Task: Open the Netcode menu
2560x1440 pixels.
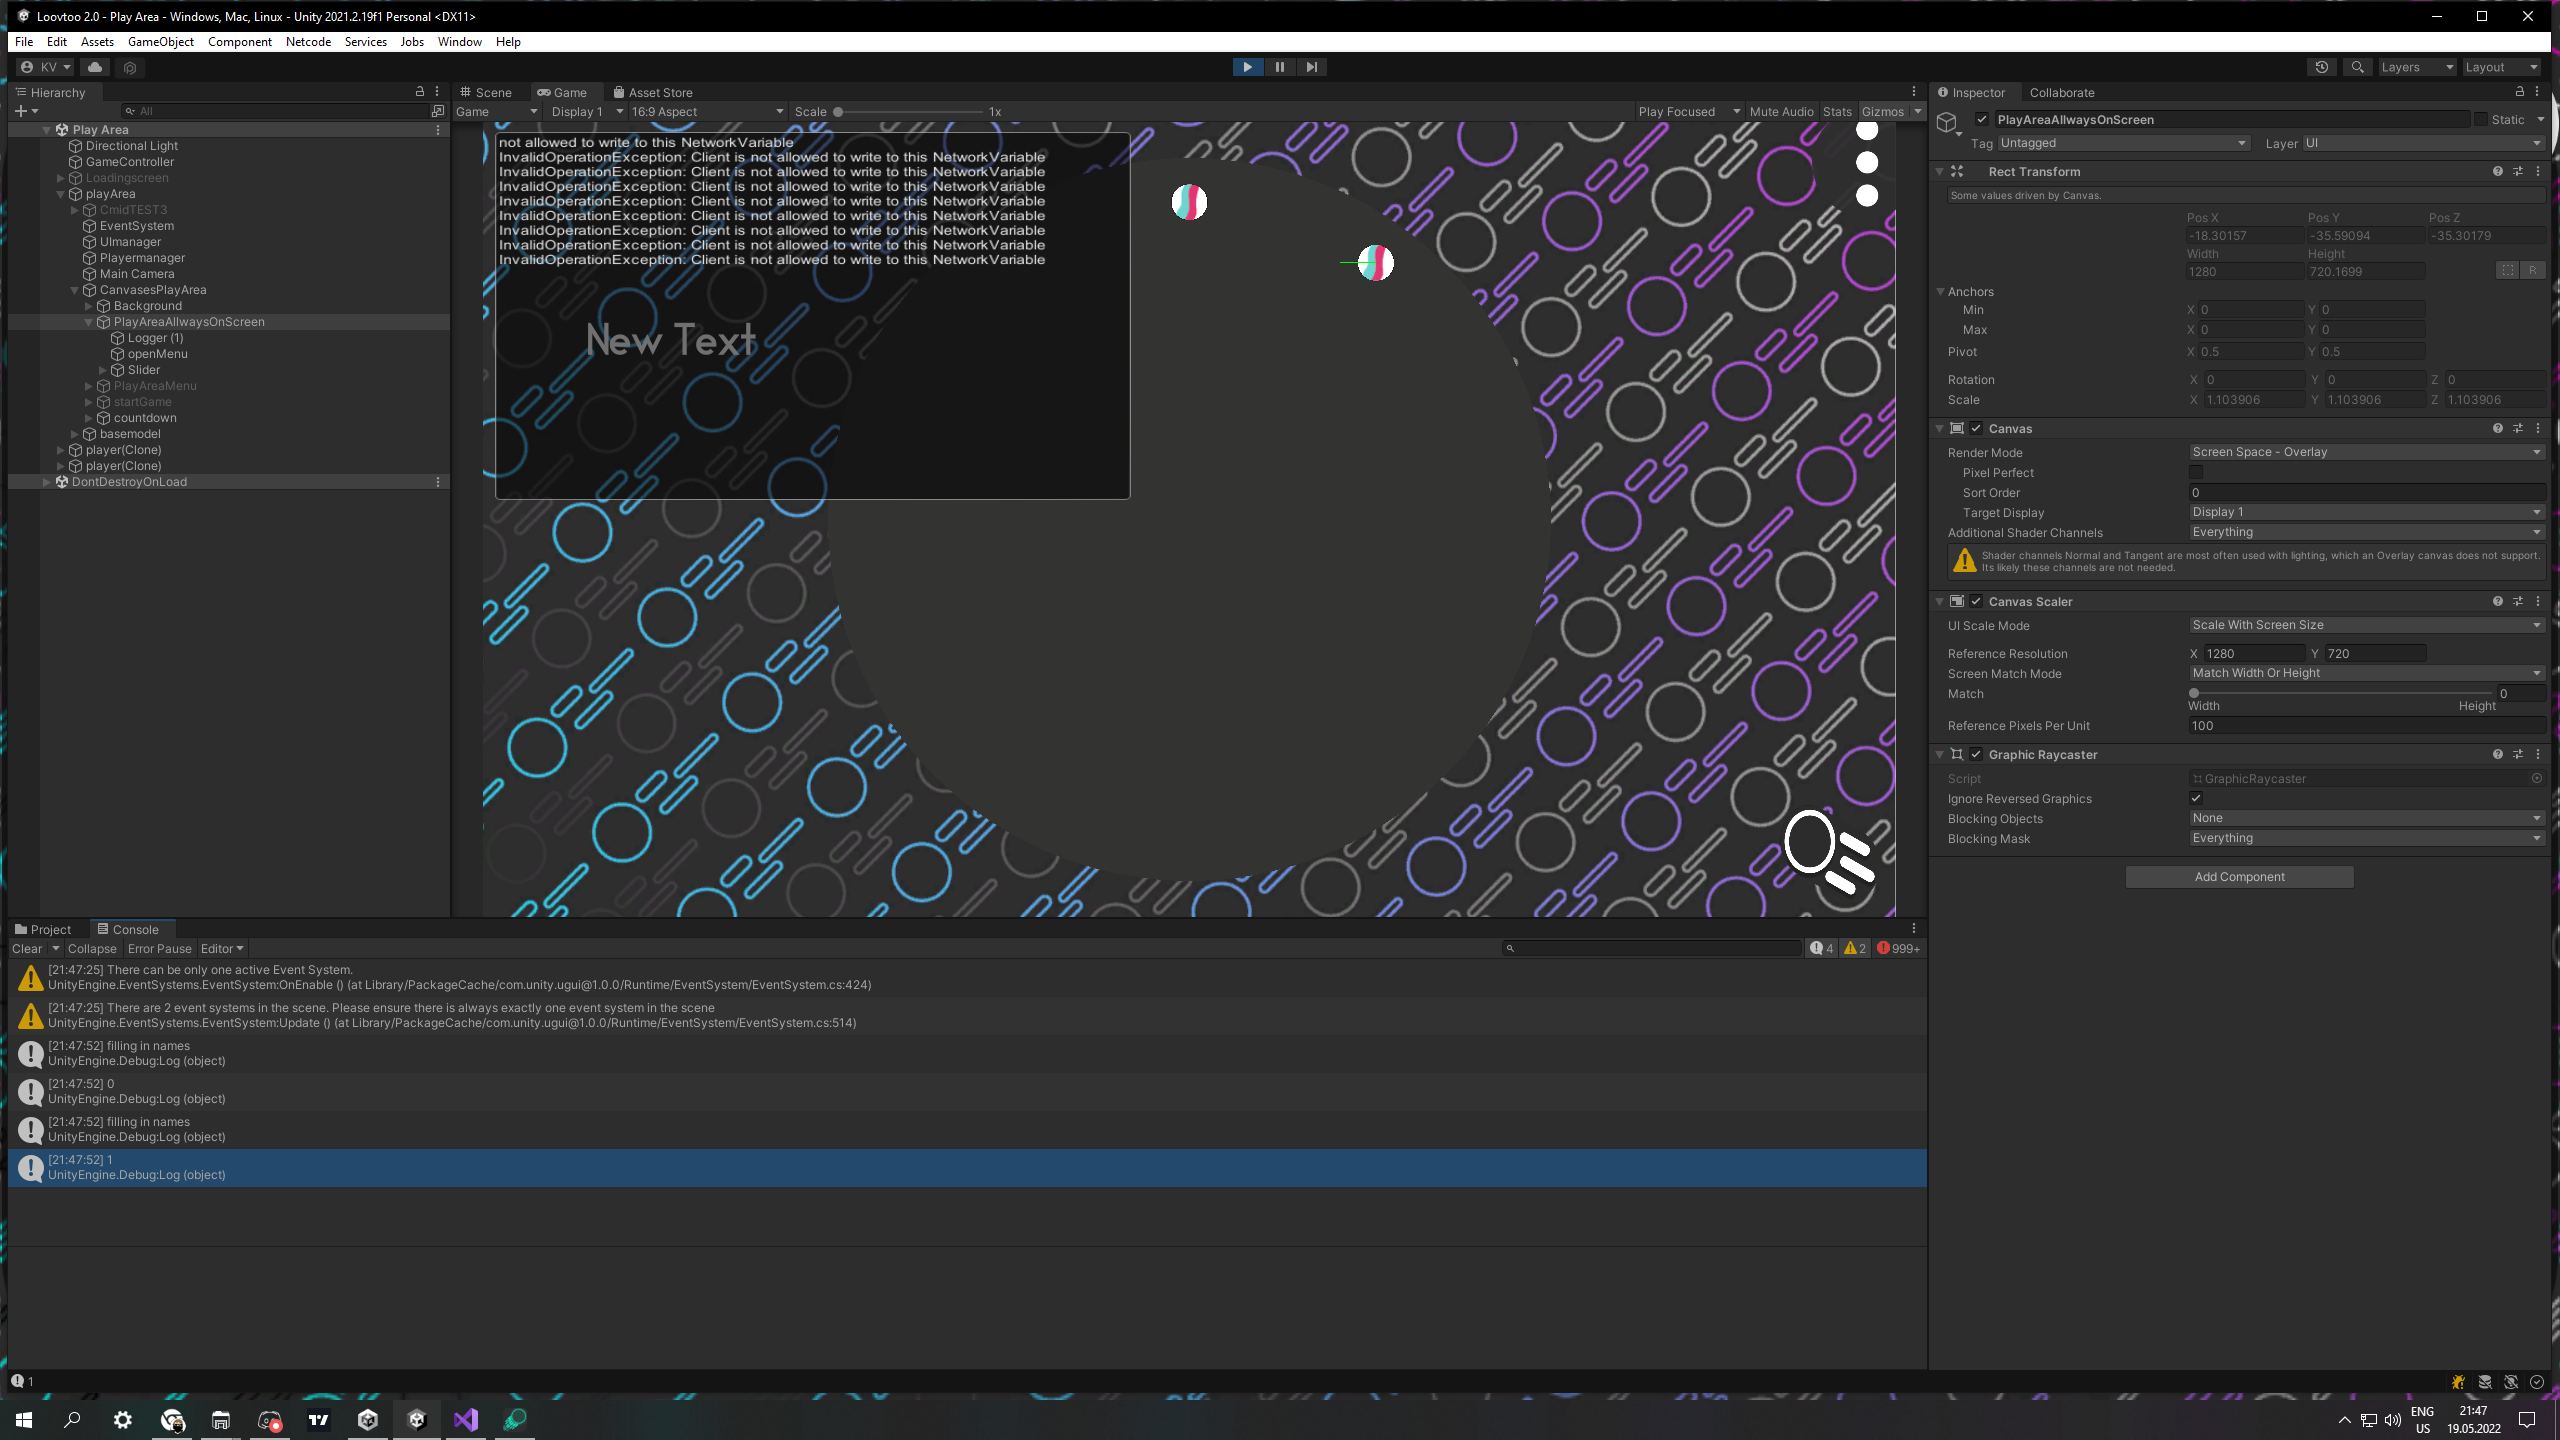Action: 308,42
